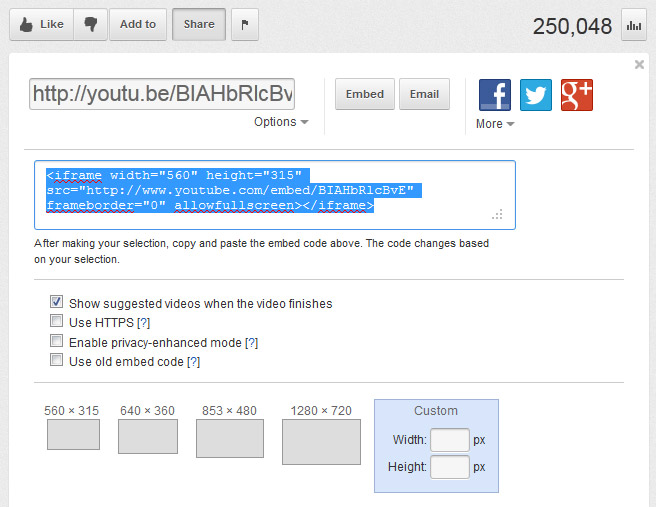
Task: Expand the More sharing dropdown
Action: (495, 124)
